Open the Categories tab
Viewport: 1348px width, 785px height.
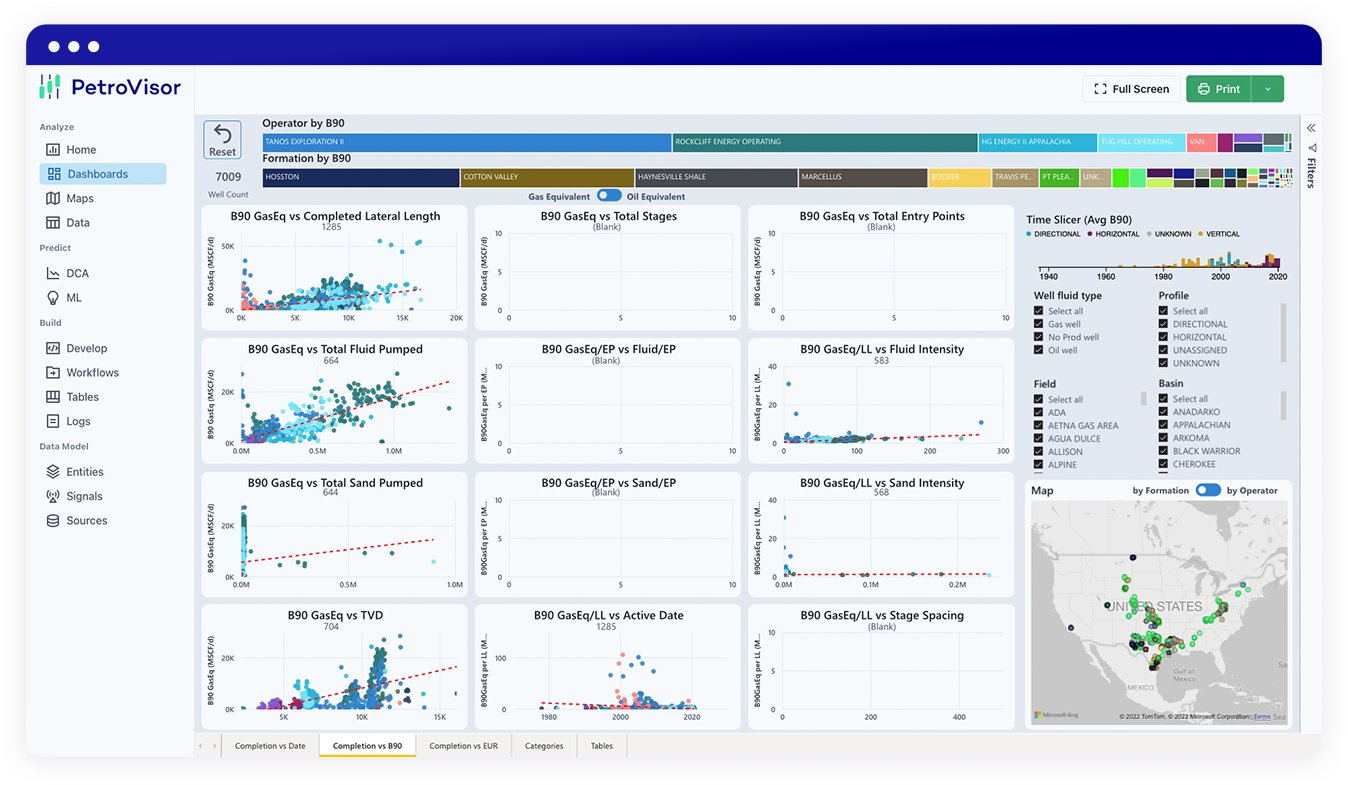pyautogui.click(x=544, y=746)
